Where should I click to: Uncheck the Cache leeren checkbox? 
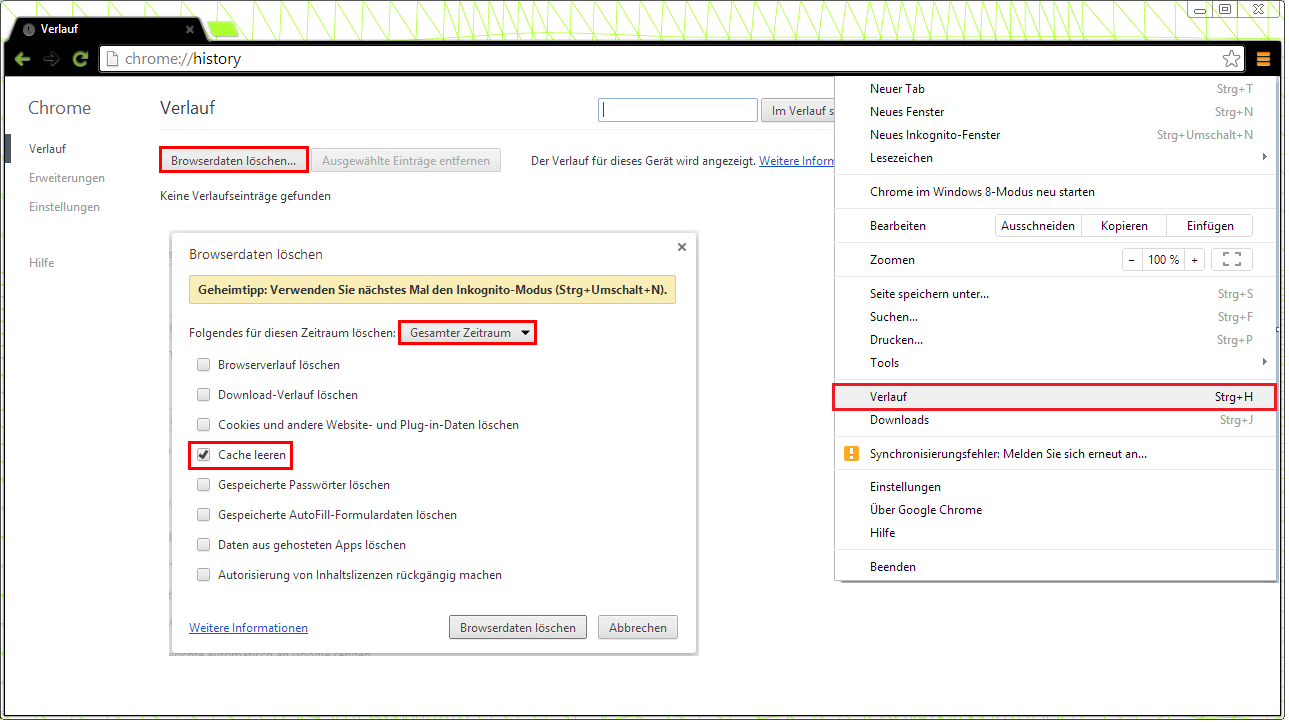pyautogui.click(x=203, y=454)
